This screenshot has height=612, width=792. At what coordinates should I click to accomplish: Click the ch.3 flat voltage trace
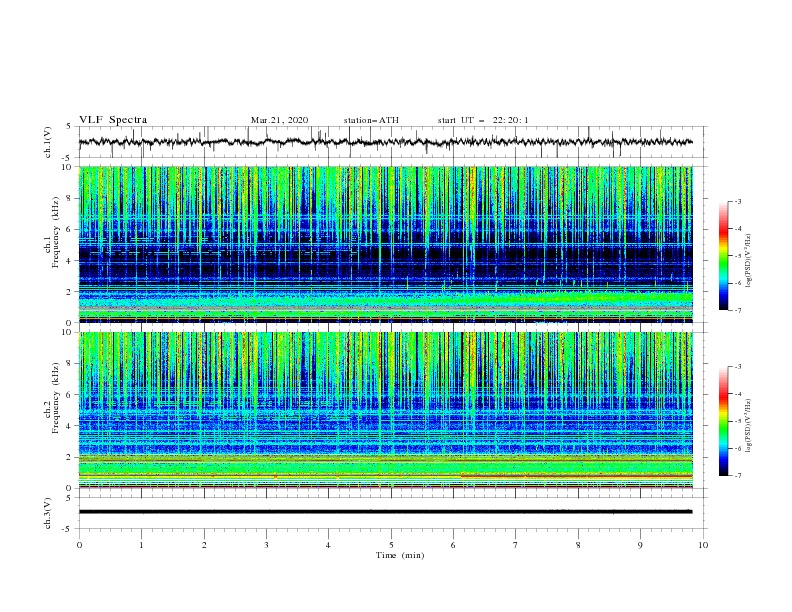(x=385, y=512)
